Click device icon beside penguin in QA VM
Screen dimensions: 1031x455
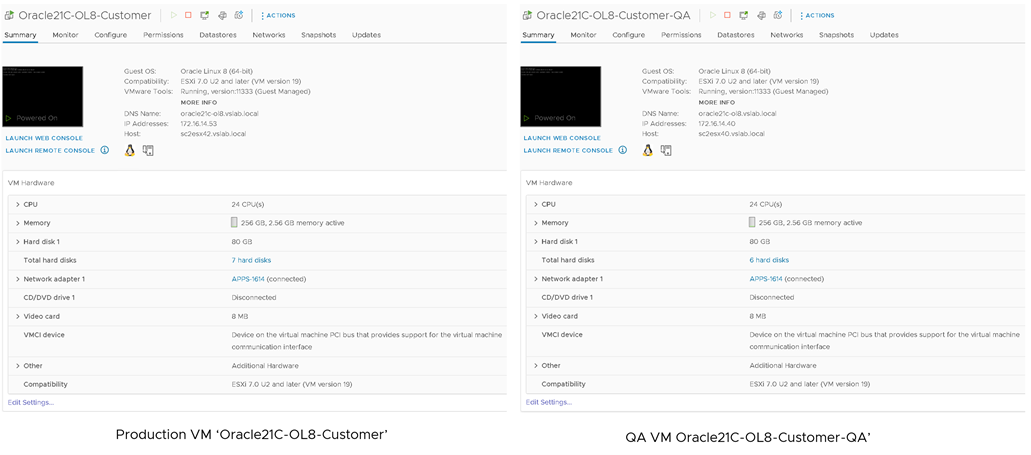pyautogui.click(x=667, y=151)
